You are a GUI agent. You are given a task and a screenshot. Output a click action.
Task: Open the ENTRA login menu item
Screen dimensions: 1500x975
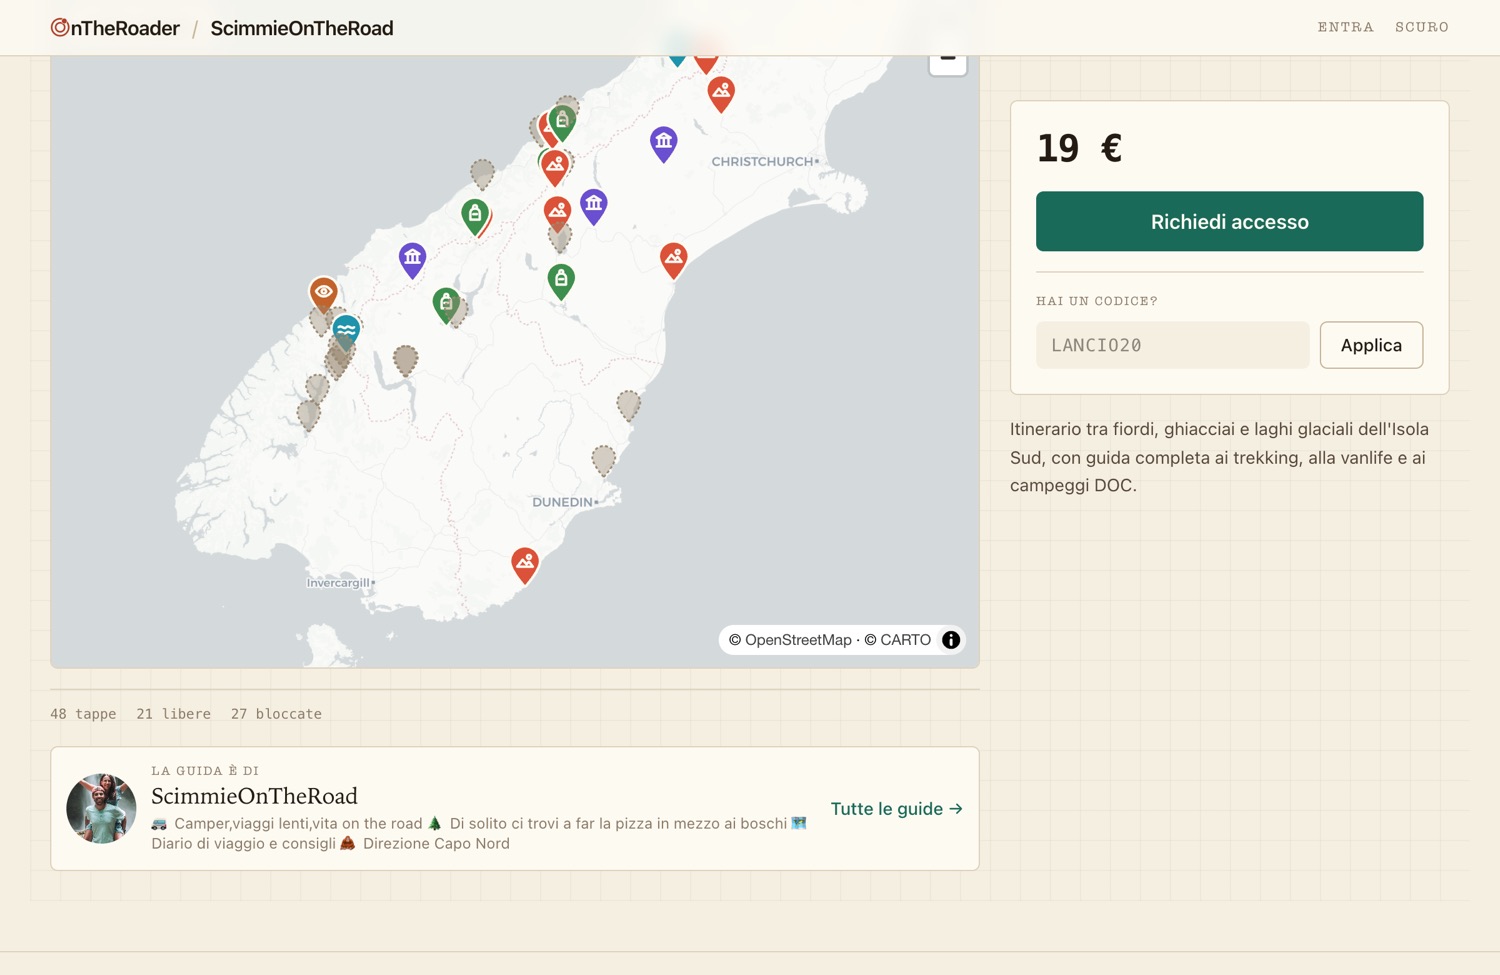[x=1345, y=27]
